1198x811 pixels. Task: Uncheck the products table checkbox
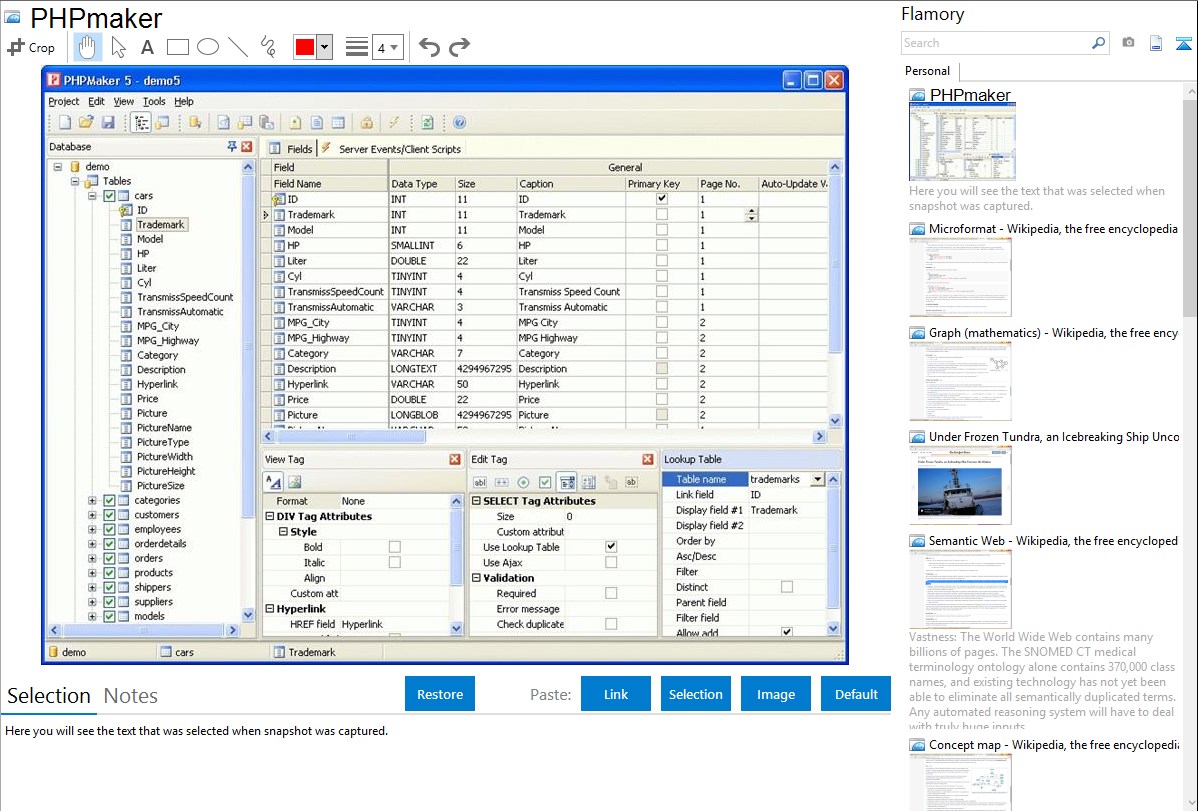109,573
